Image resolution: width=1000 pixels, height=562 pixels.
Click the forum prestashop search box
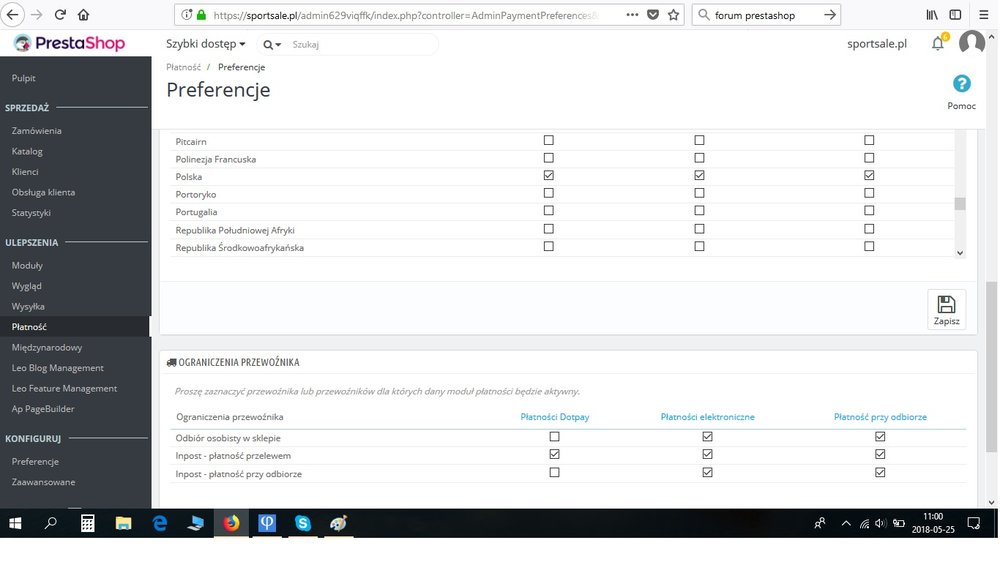point(765,15)
